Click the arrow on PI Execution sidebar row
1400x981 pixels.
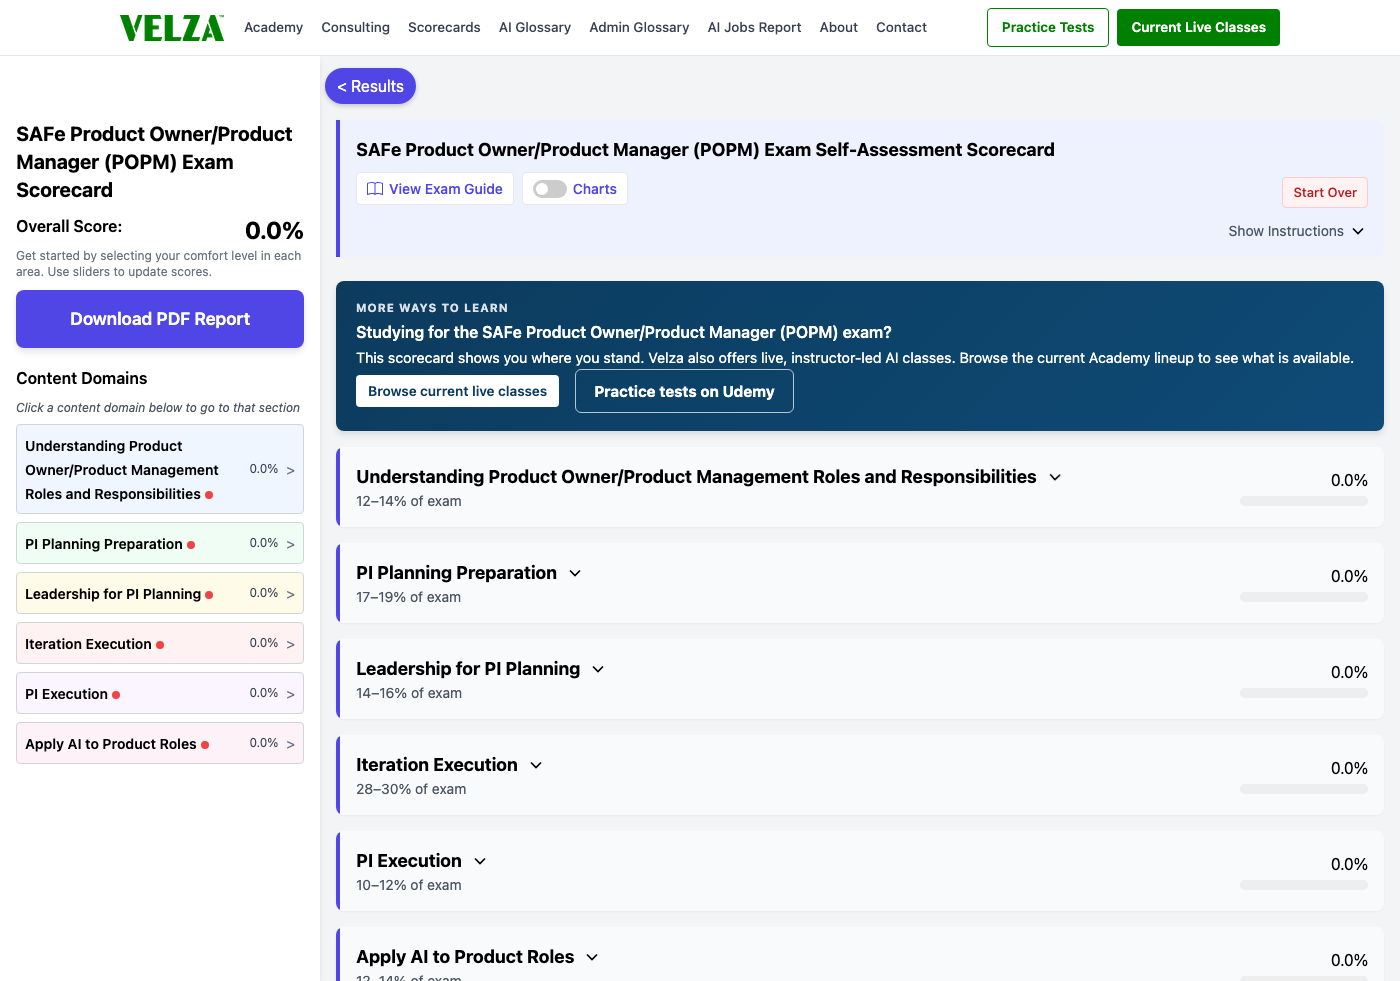point(291,694)
